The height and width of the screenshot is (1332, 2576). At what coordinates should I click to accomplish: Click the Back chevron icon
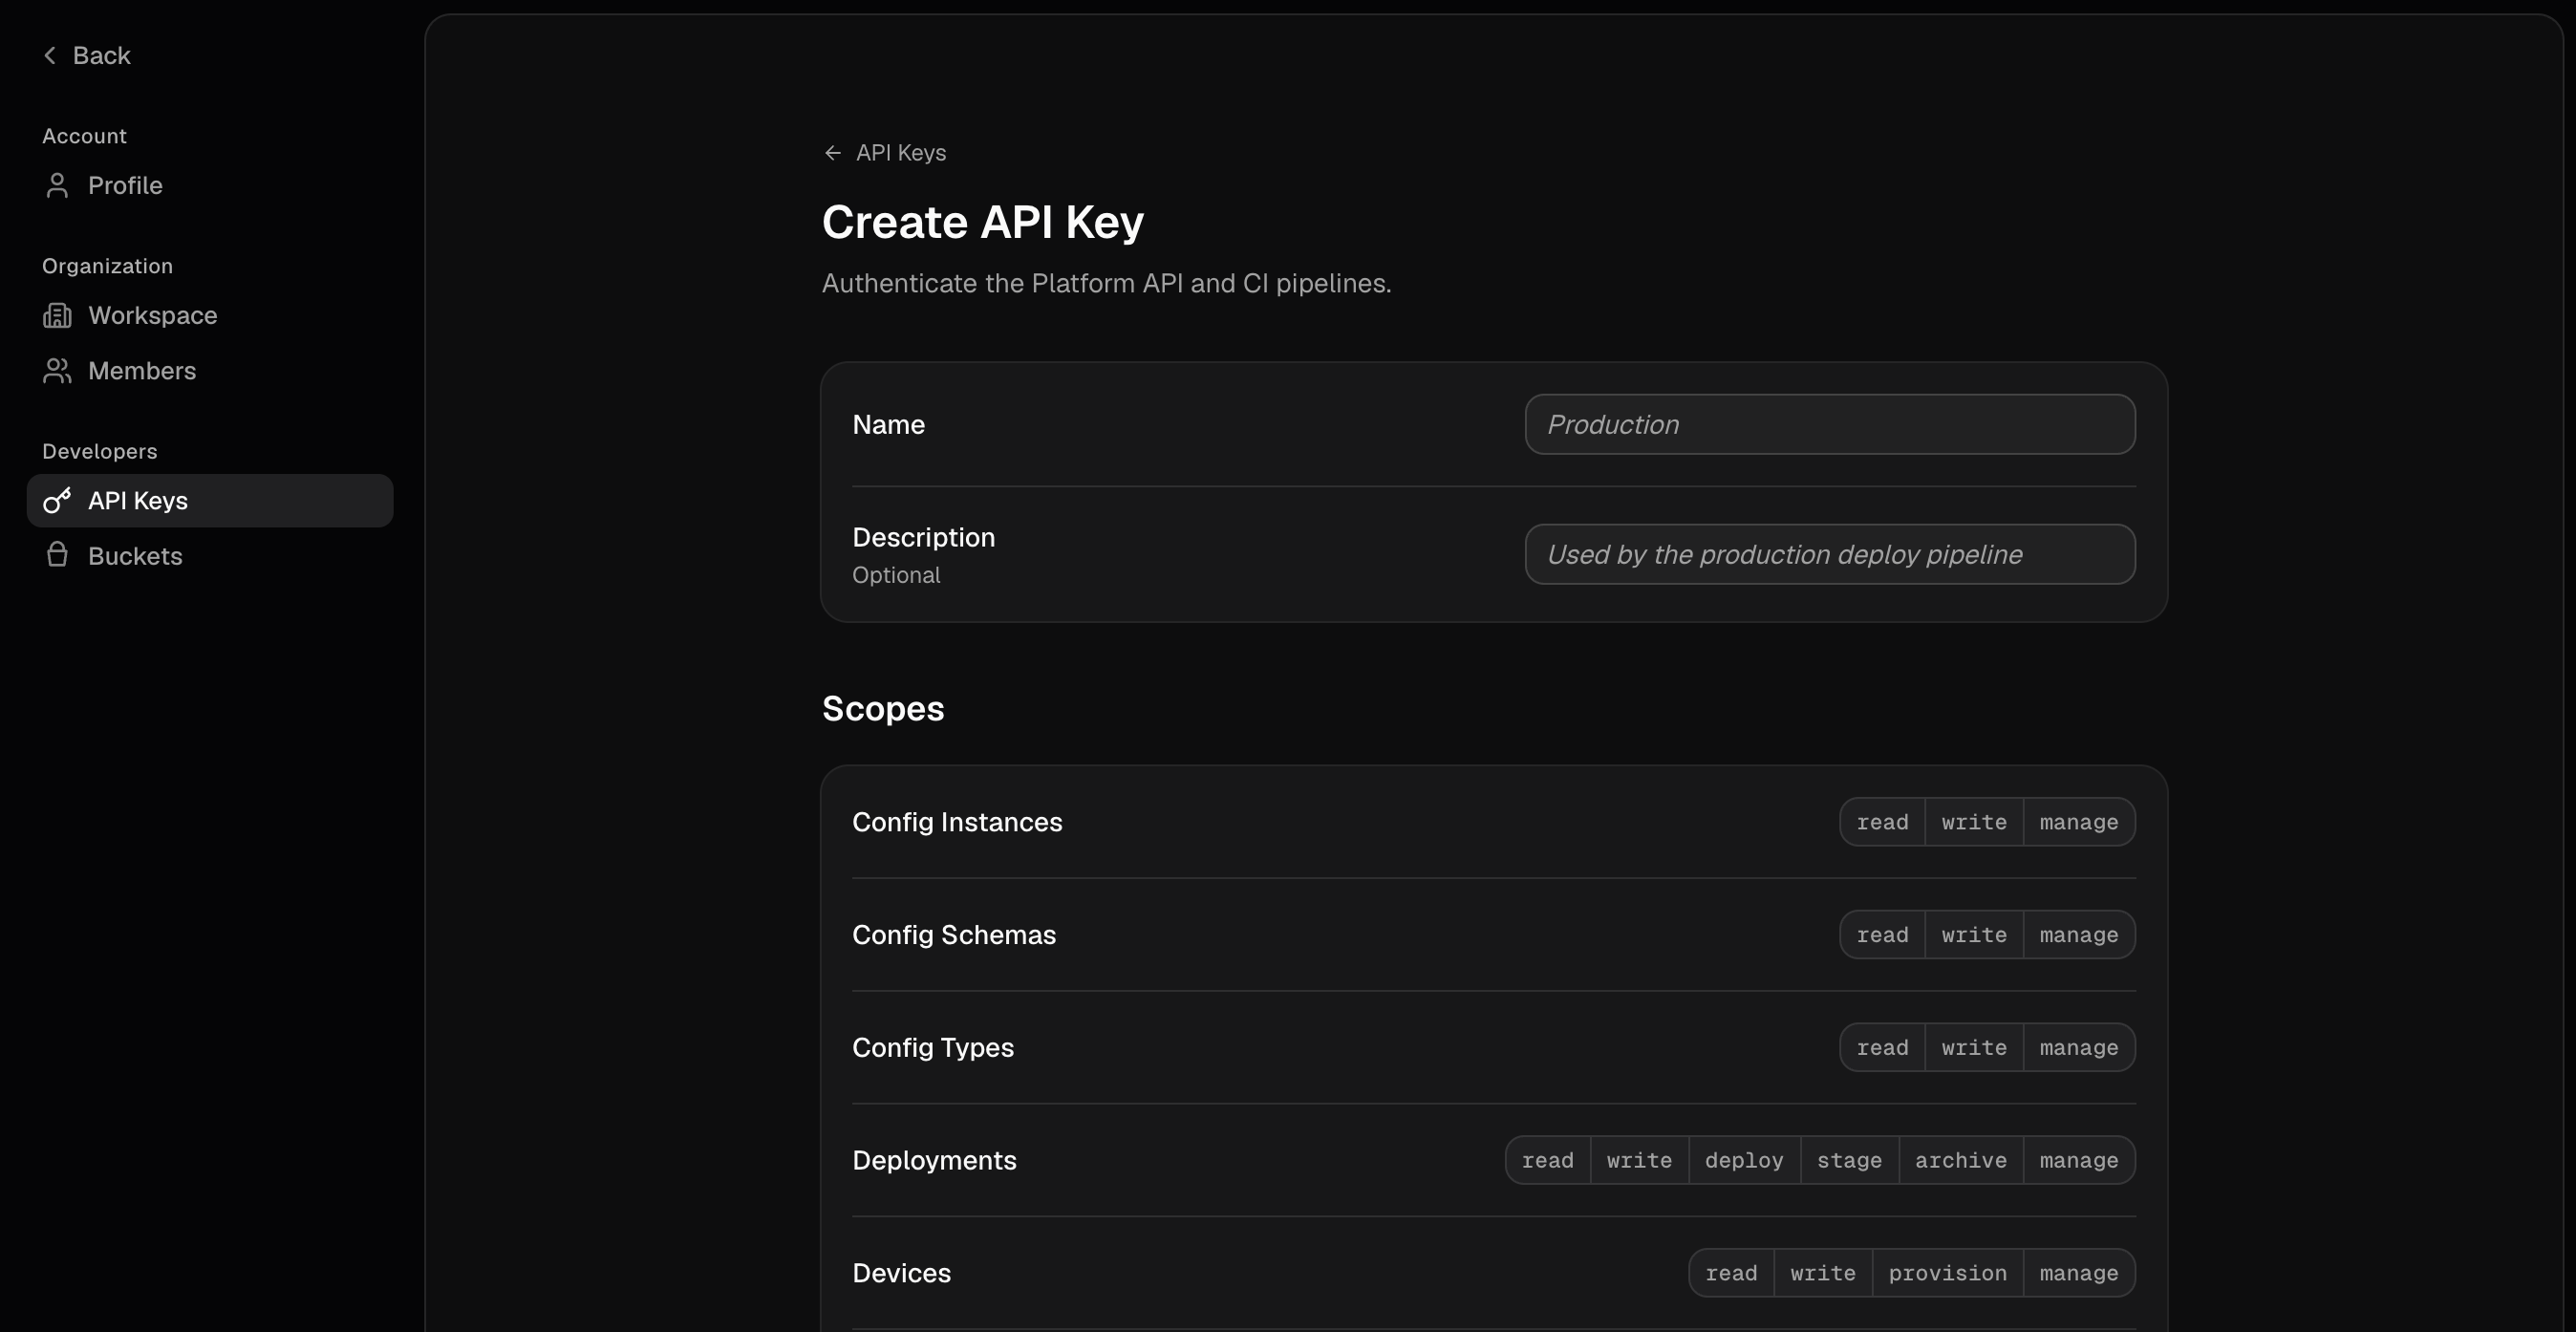click(49, 55)
